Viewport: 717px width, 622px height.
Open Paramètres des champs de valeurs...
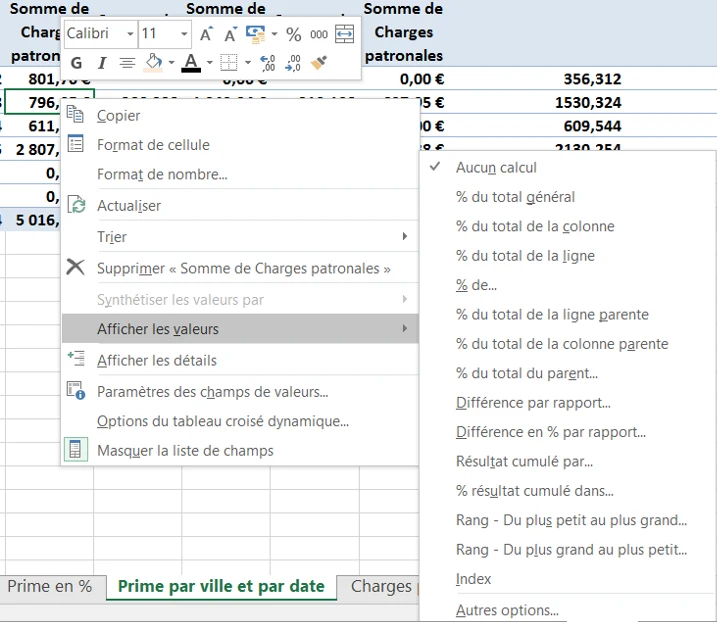[240, 392]
